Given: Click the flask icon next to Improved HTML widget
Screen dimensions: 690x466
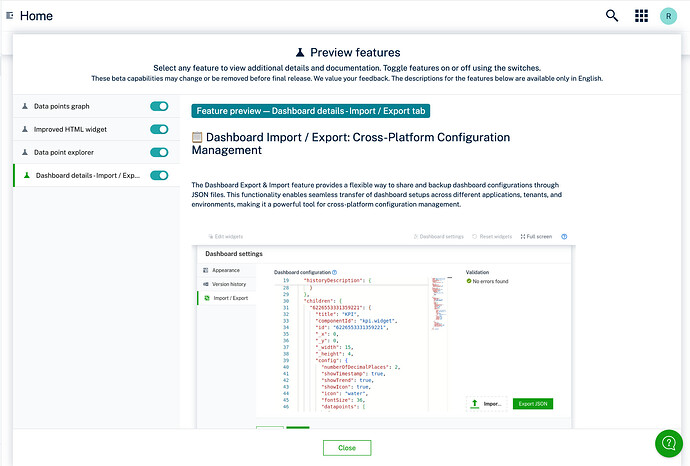Looking at the screenshot, I should 25,129.
